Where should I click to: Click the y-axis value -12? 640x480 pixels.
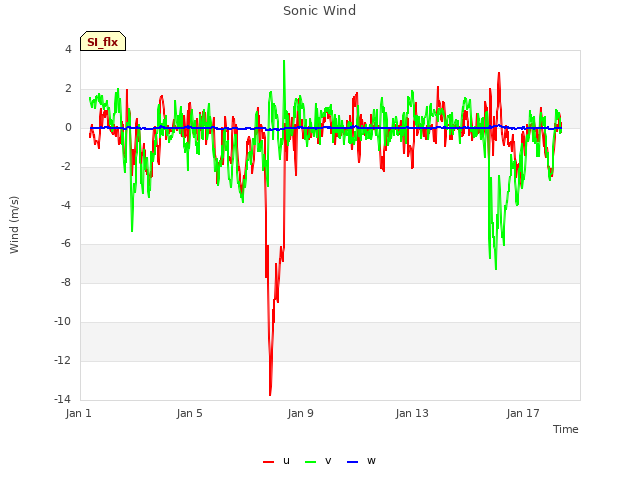pyautogui.click(x=62, y=360)
